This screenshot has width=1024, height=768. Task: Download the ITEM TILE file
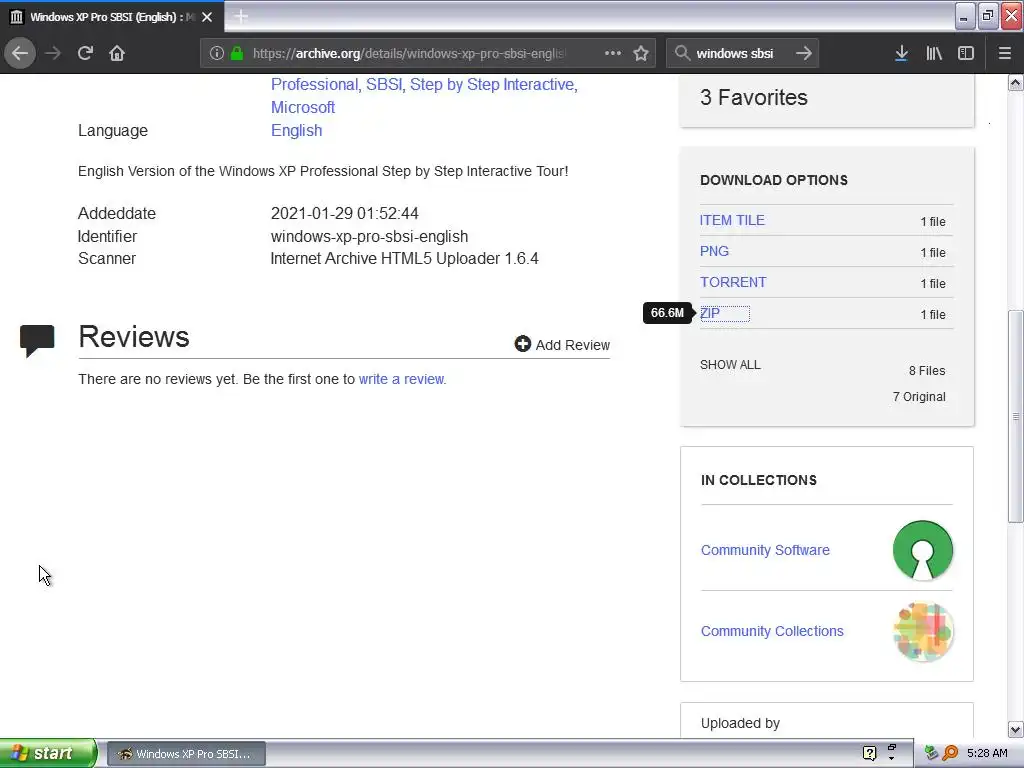coord(732,220)
